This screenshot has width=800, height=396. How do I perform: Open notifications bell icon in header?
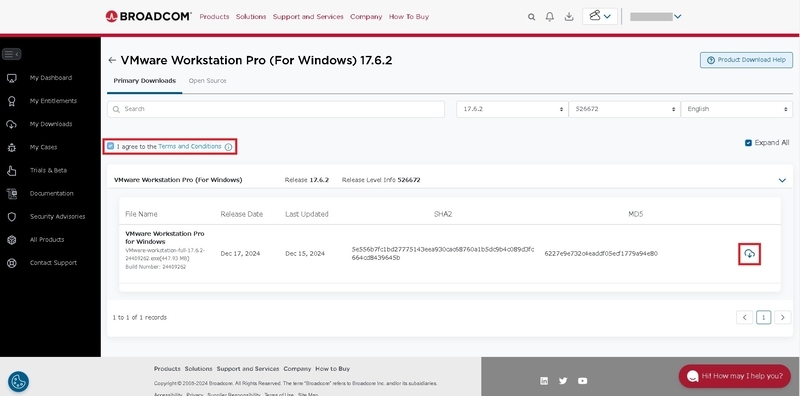click(549, 17)
